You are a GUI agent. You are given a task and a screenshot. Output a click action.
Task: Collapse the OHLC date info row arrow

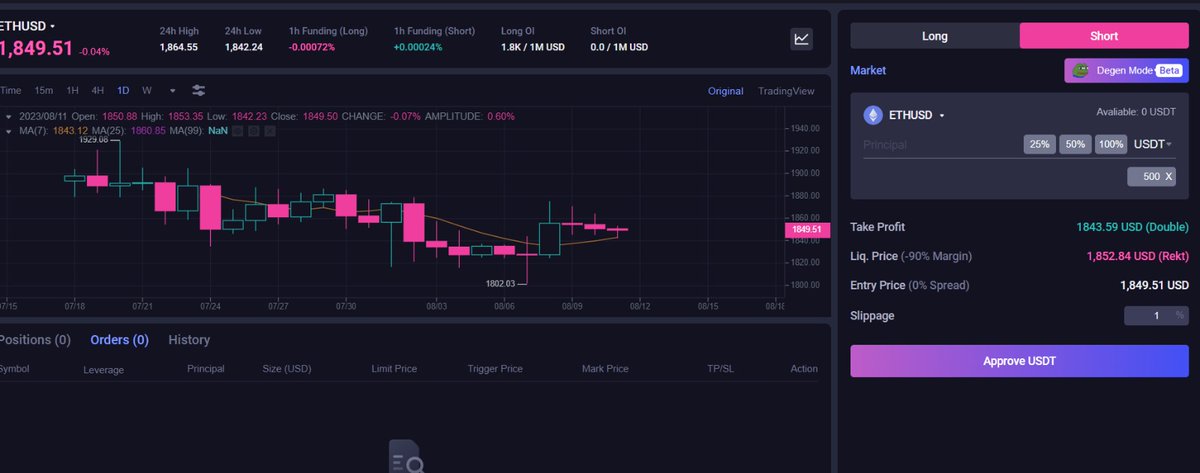pyautogui.click(x=10, y=116)
